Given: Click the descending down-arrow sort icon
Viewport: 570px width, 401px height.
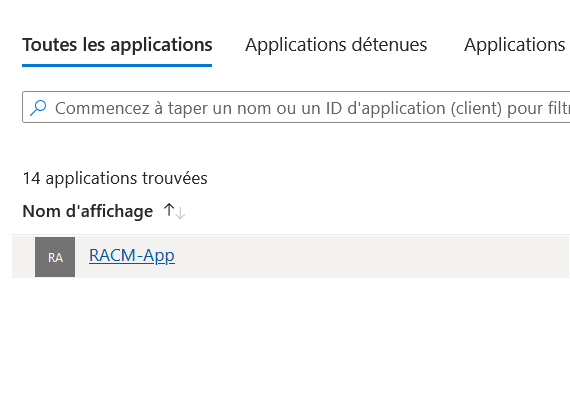Looking at the screenshot, I should click(180, 213).
